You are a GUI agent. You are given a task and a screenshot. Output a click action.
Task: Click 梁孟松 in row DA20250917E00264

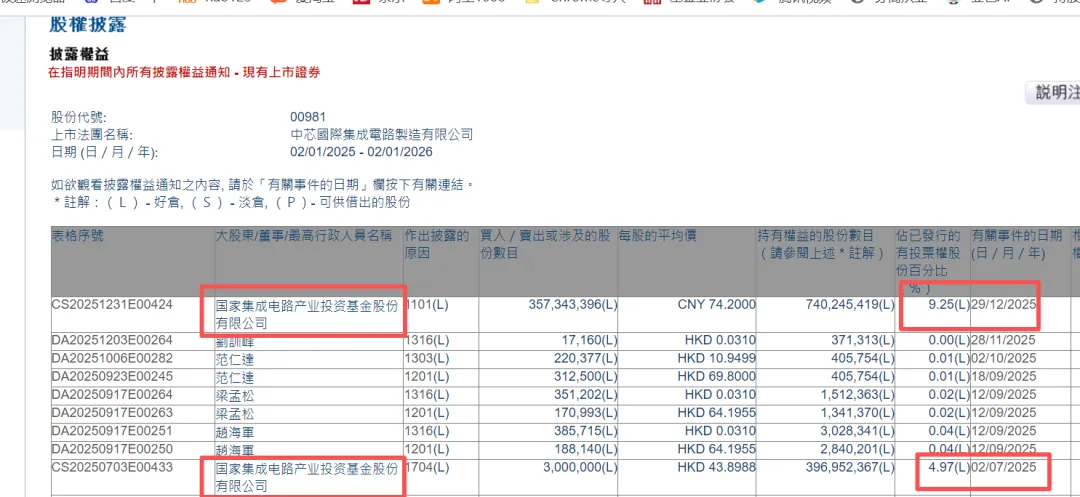pyautogui.click(x=234, y=395)
